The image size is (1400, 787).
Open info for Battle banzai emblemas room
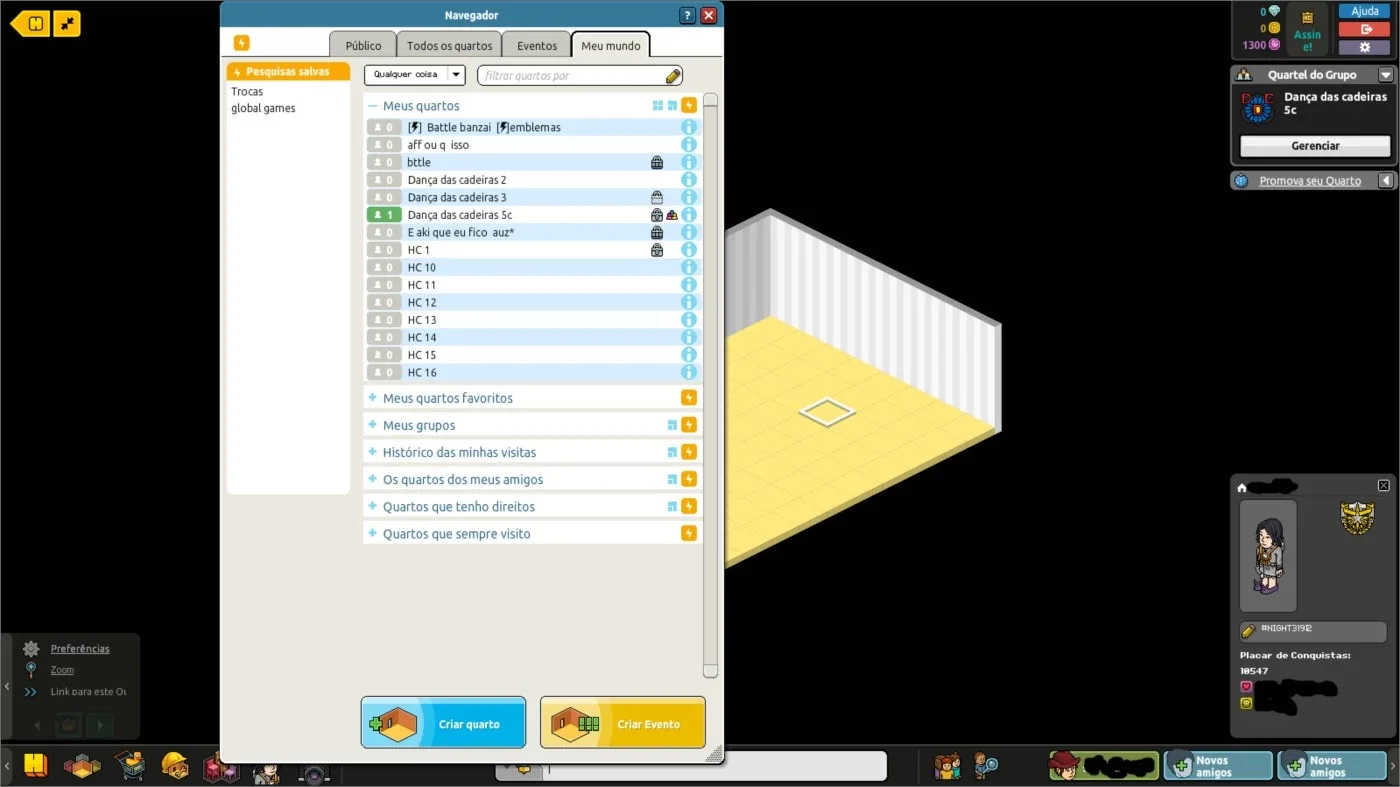point(688,127)
